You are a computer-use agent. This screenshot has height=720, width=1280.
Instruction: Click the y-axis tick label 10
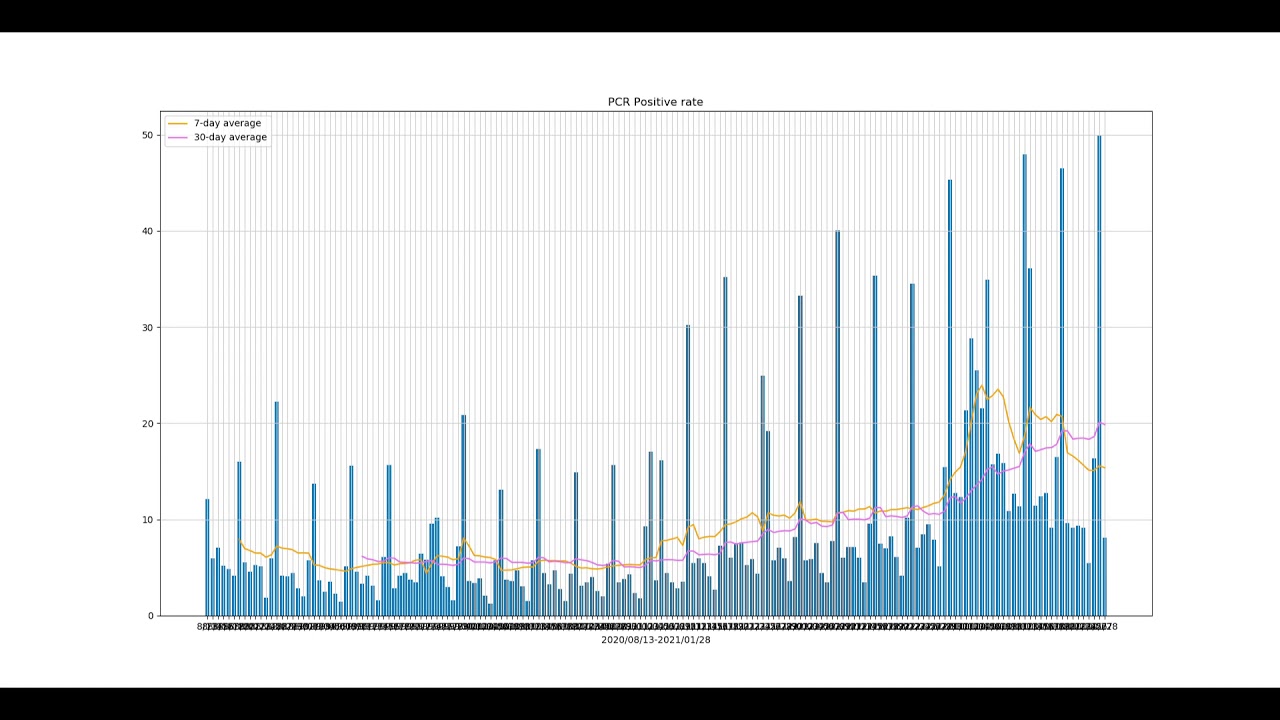pyautogui.click(x=147, y=520)
